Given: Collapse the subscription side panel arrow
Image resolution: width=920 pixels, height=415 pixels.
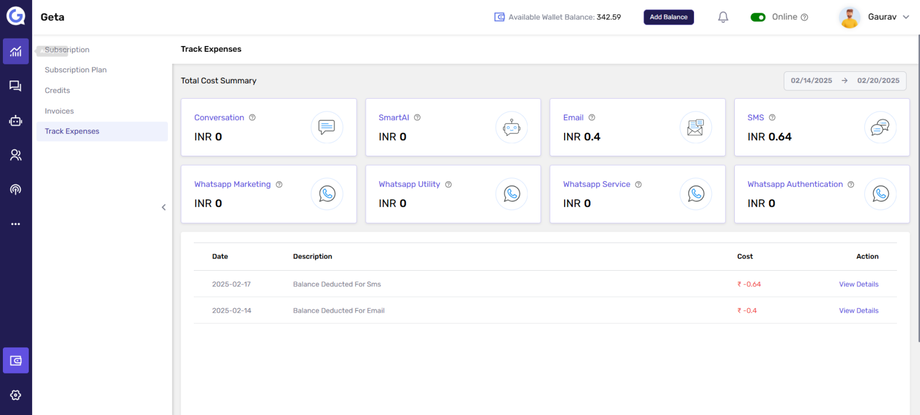Looking at the screenshot, I should (x=164, y=207).
